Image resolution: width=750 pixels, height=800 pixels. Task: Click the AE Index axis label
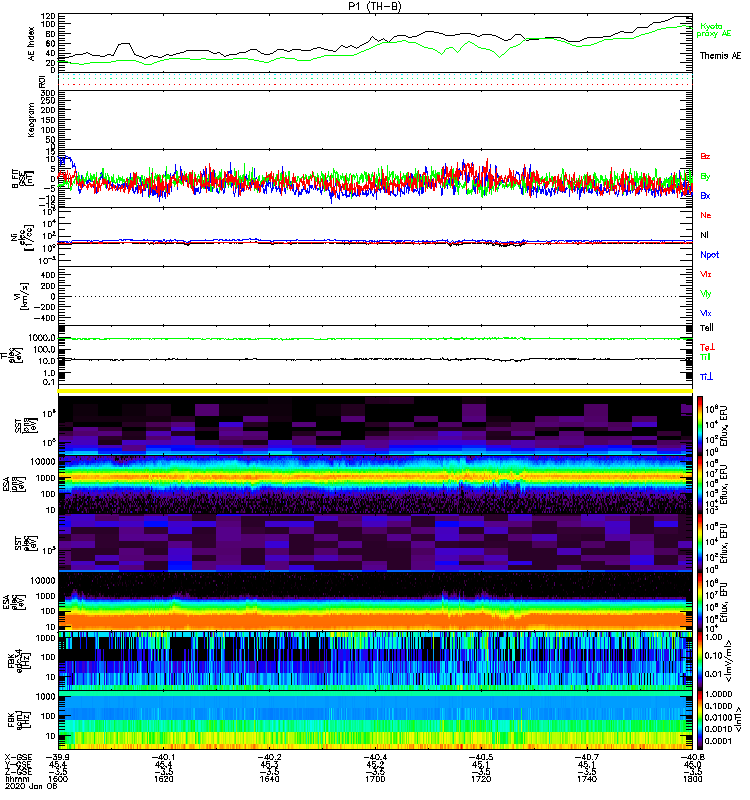pos(32,44)
